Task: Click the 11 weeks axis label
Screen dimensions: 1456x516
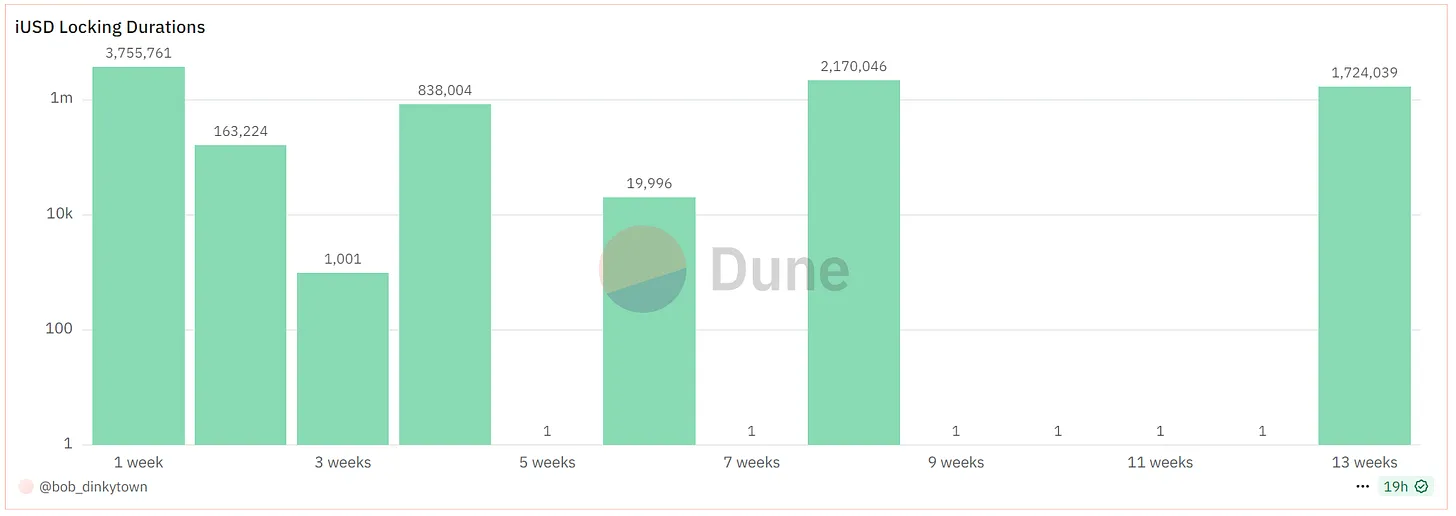Action: (x=1160, y=462)
